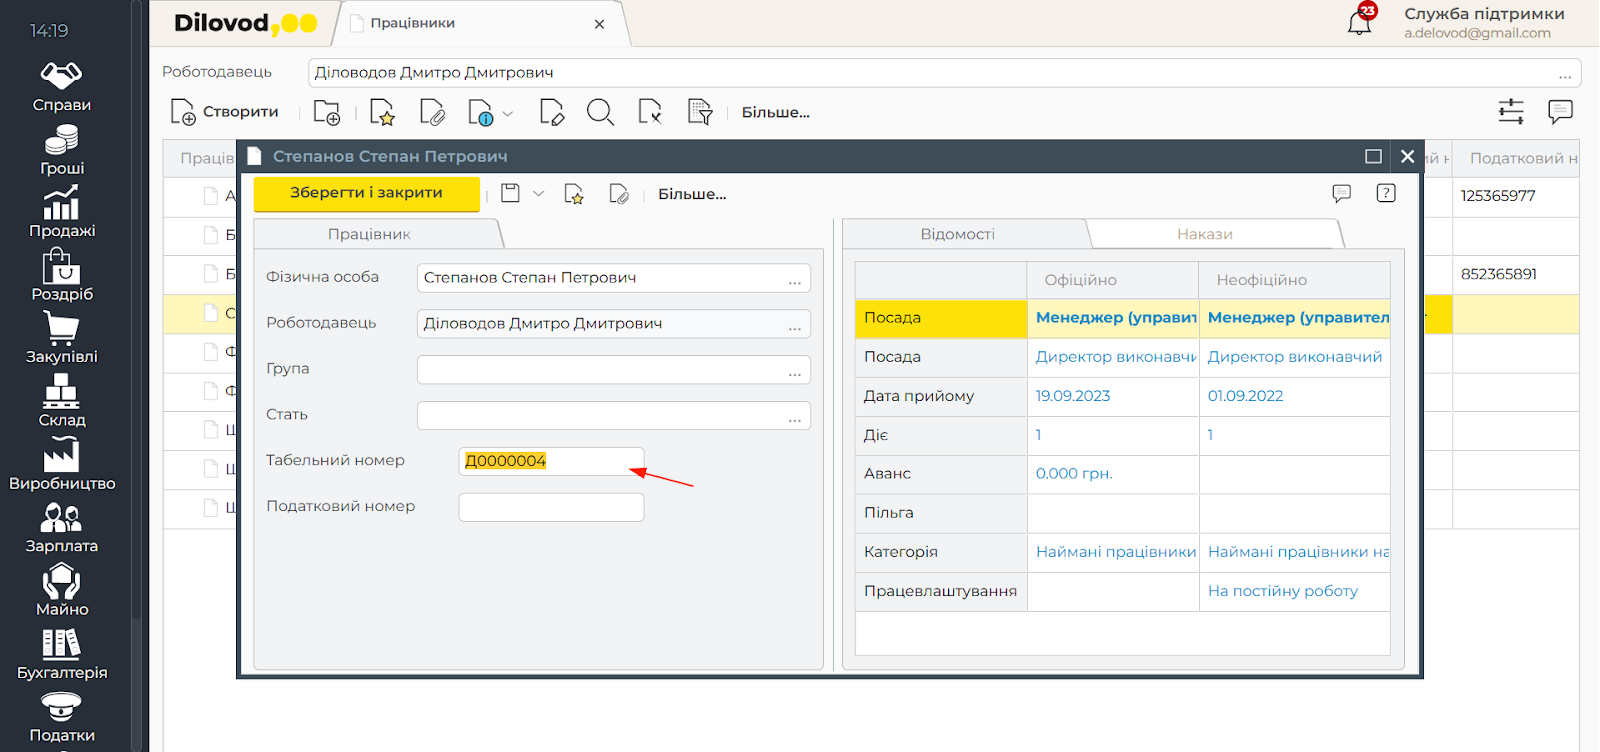Open Група field selection ellipsis
The height and width of the screenshot is (752, 1600).
click(795, 371)
